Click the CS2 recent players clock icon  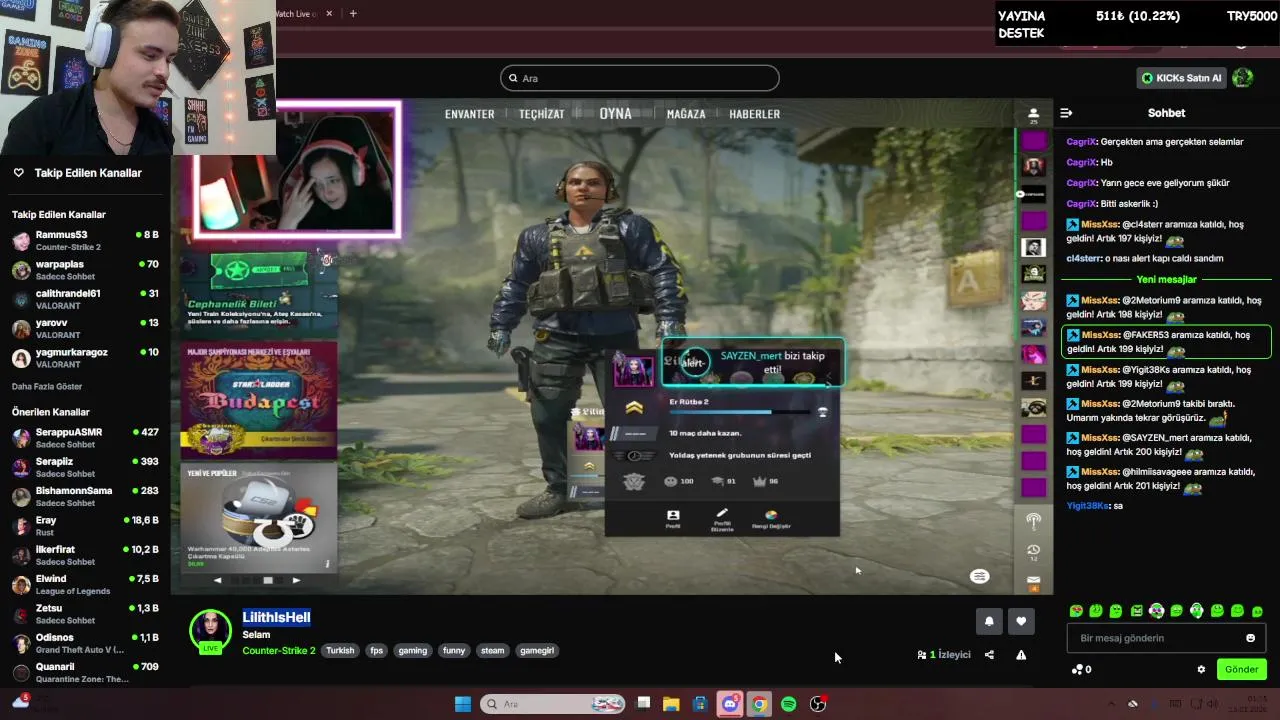1033,551
